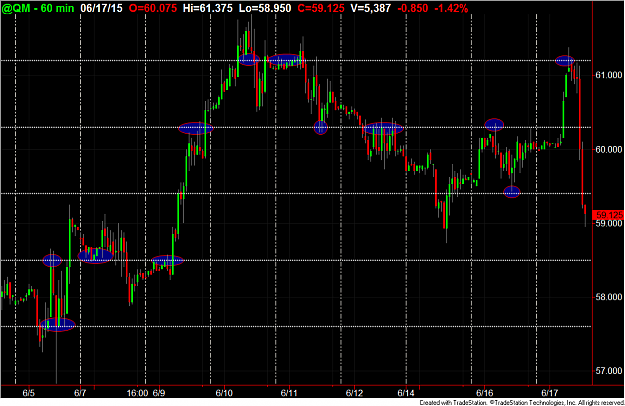Click the 6/10 date axis label
The image size is (625, 406).
pos(224,393)
